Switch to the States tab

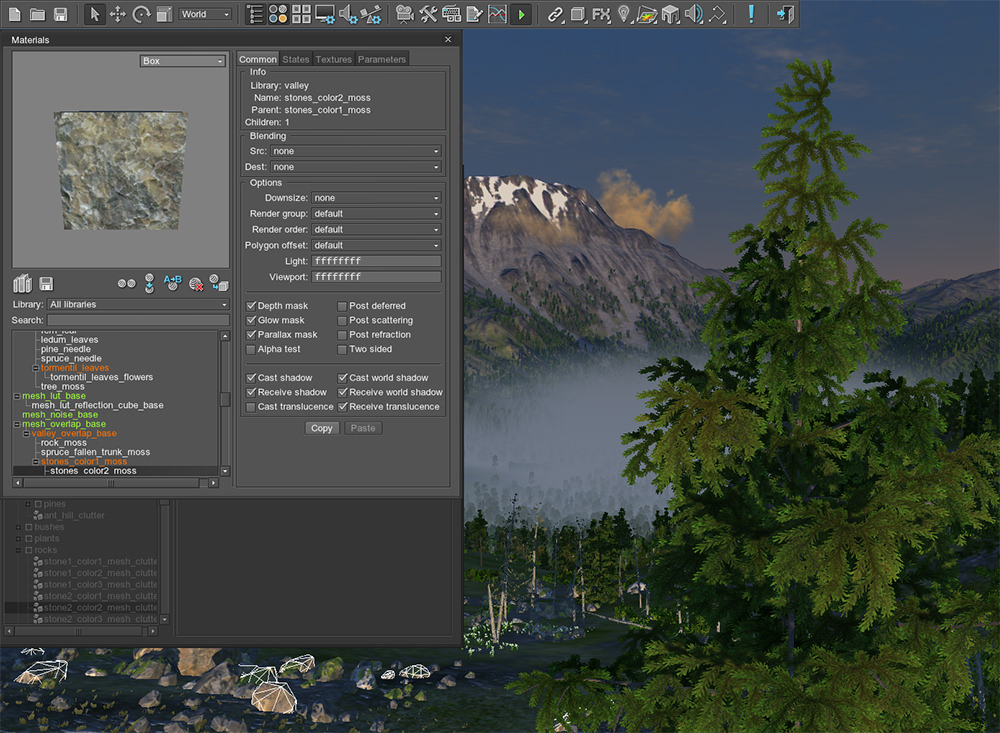point(296,59)
